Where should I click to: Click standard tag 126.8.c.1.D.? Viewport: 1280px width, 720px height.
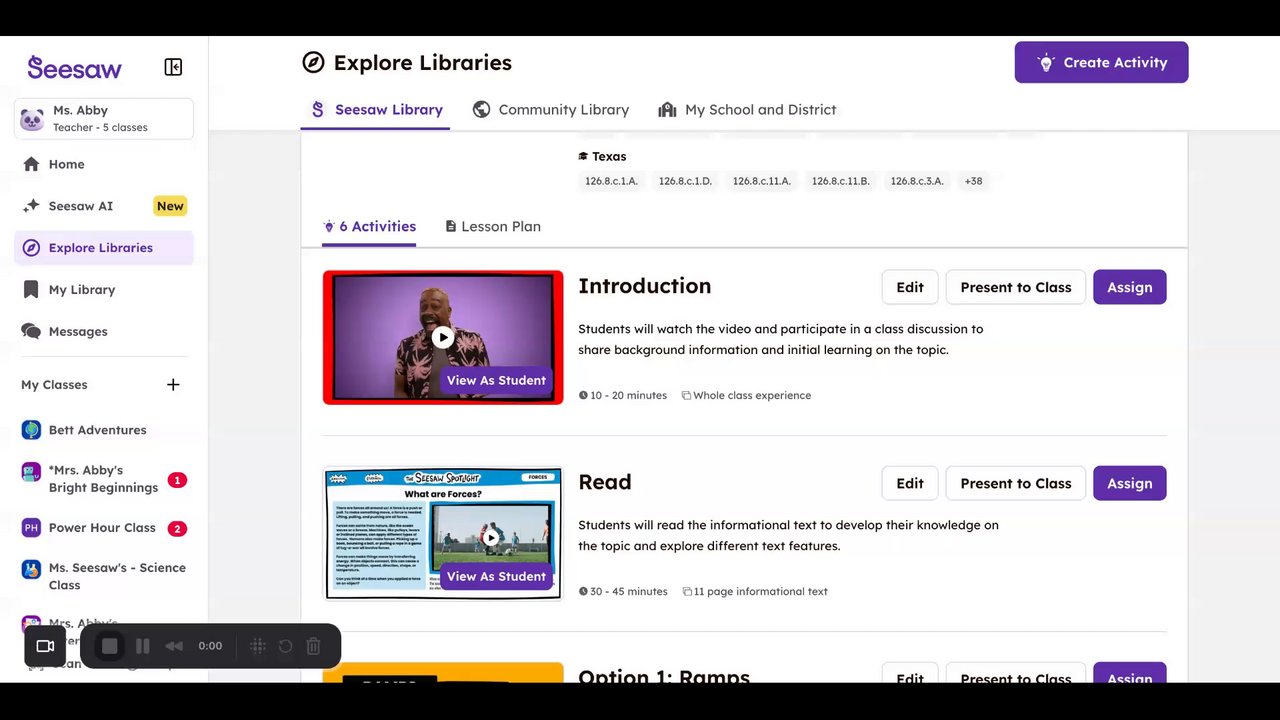click(685, 181)
